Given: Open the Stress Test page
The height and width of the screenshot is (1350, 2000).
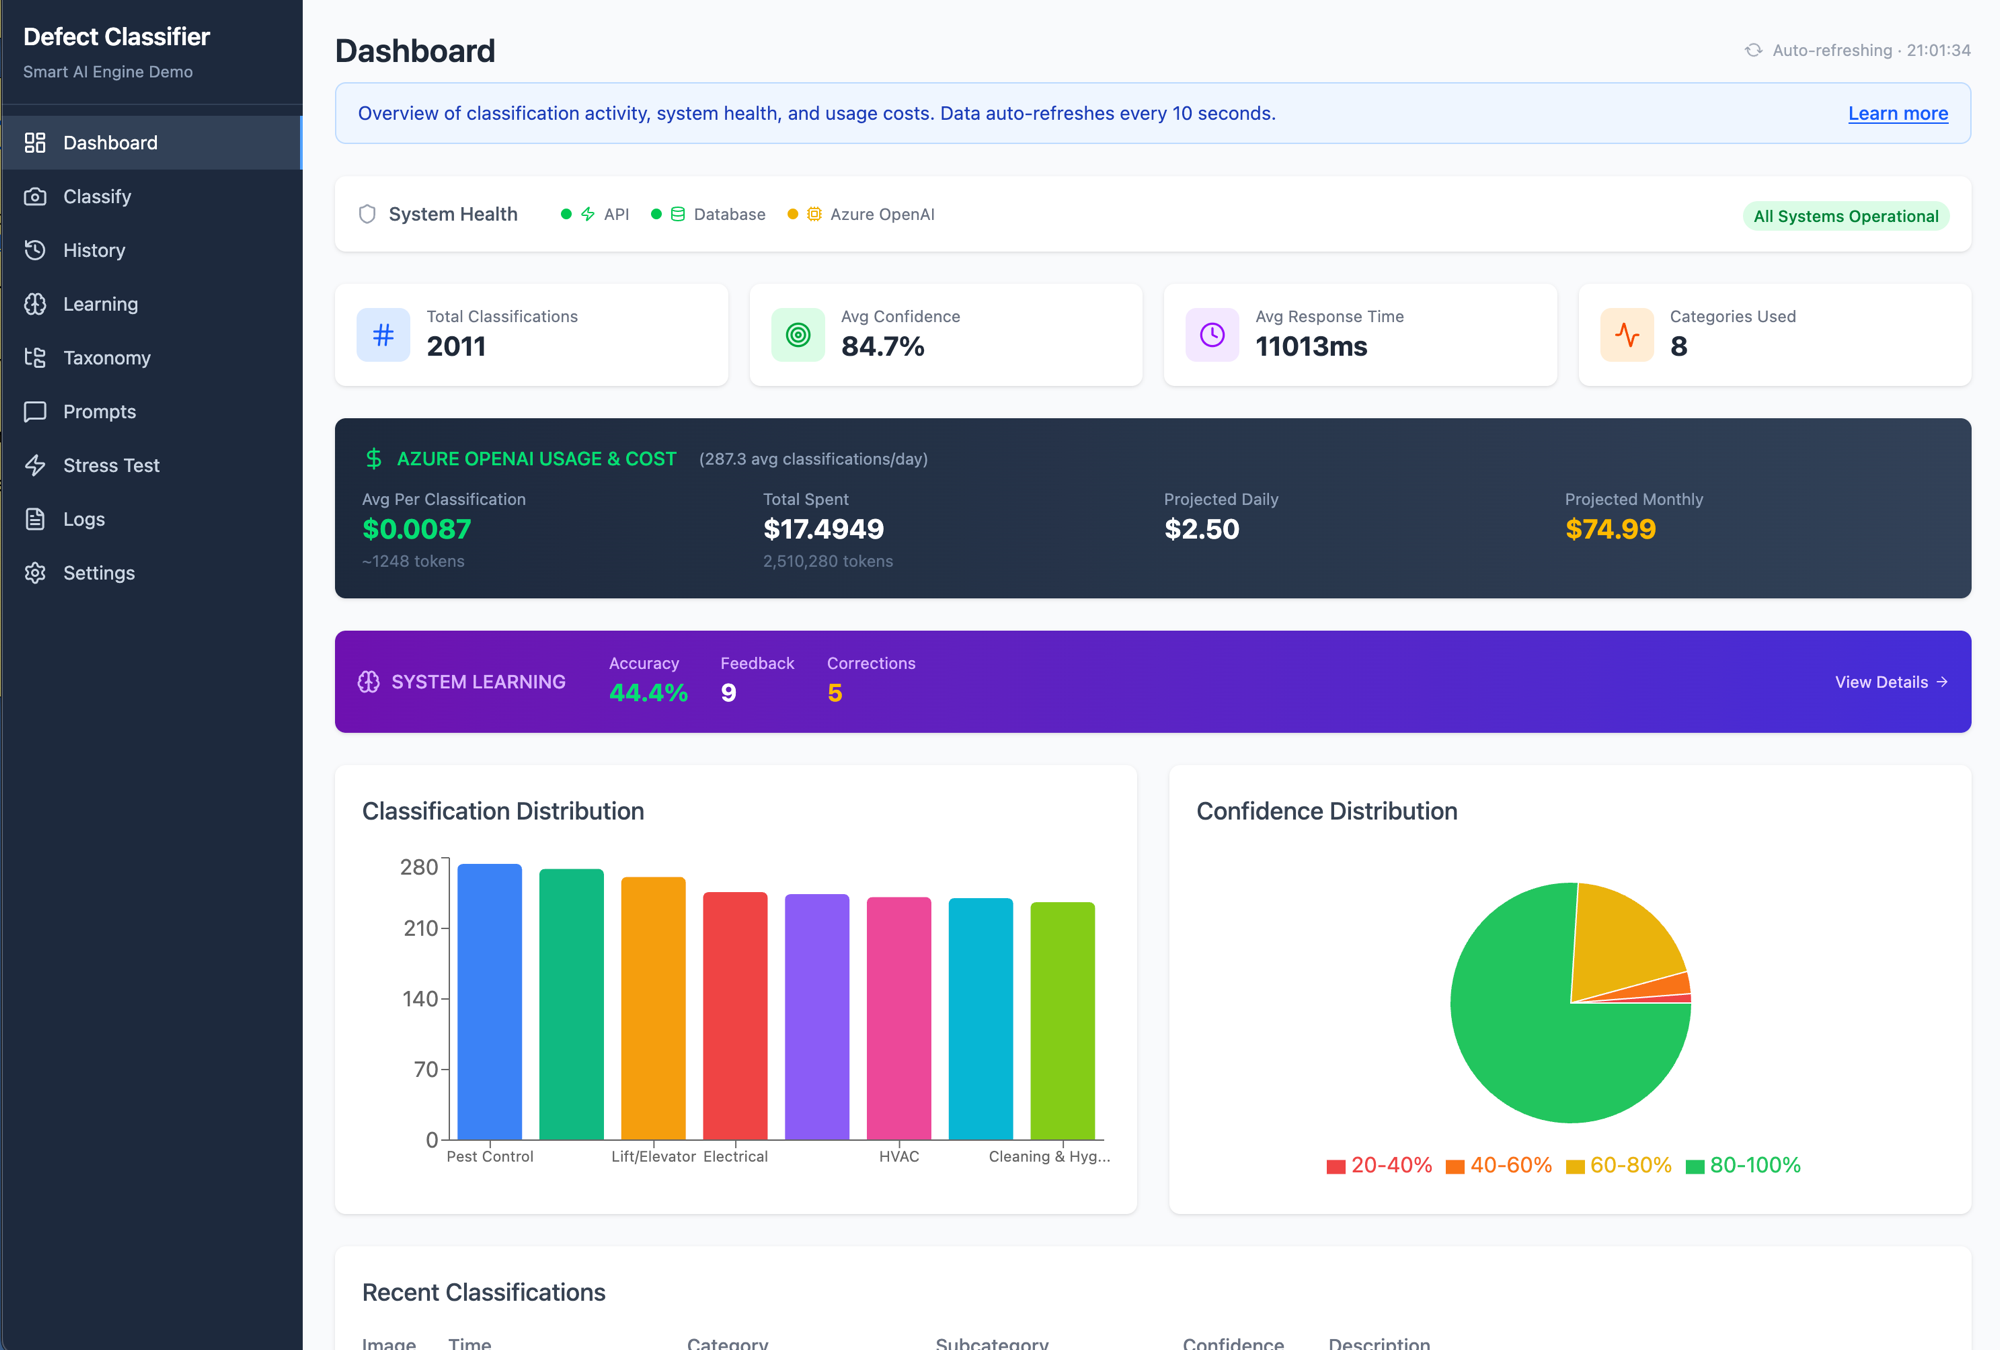Looking at the screenshot, I should point(151,465).
